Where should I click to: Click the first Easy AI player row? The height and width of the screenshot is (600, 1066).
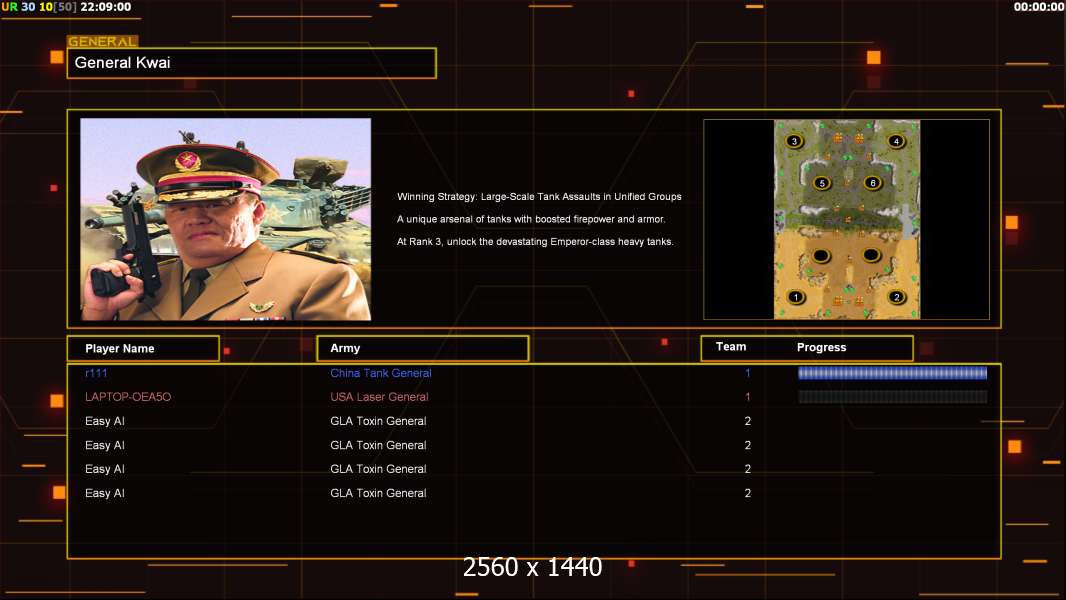click(105, 421)
